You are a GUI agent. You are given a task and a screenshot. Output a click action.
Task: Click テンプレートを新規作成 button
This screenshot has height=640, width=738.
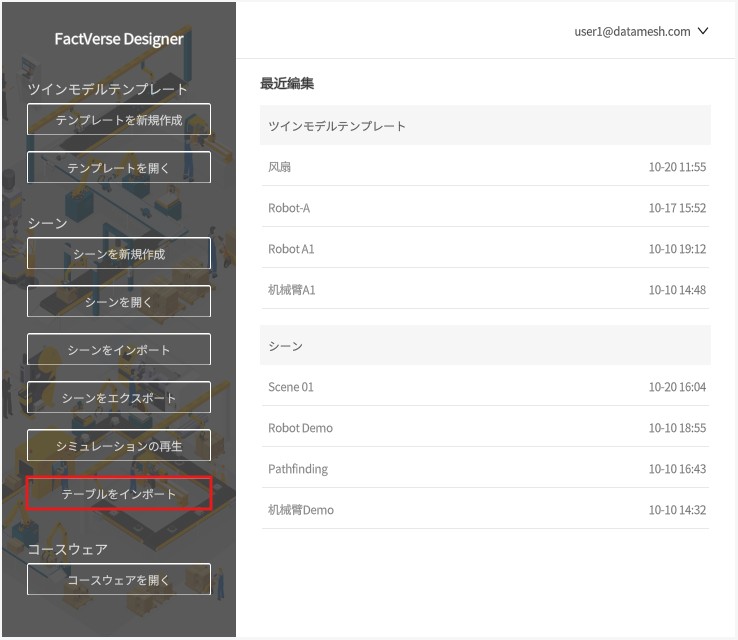[118, 120]
